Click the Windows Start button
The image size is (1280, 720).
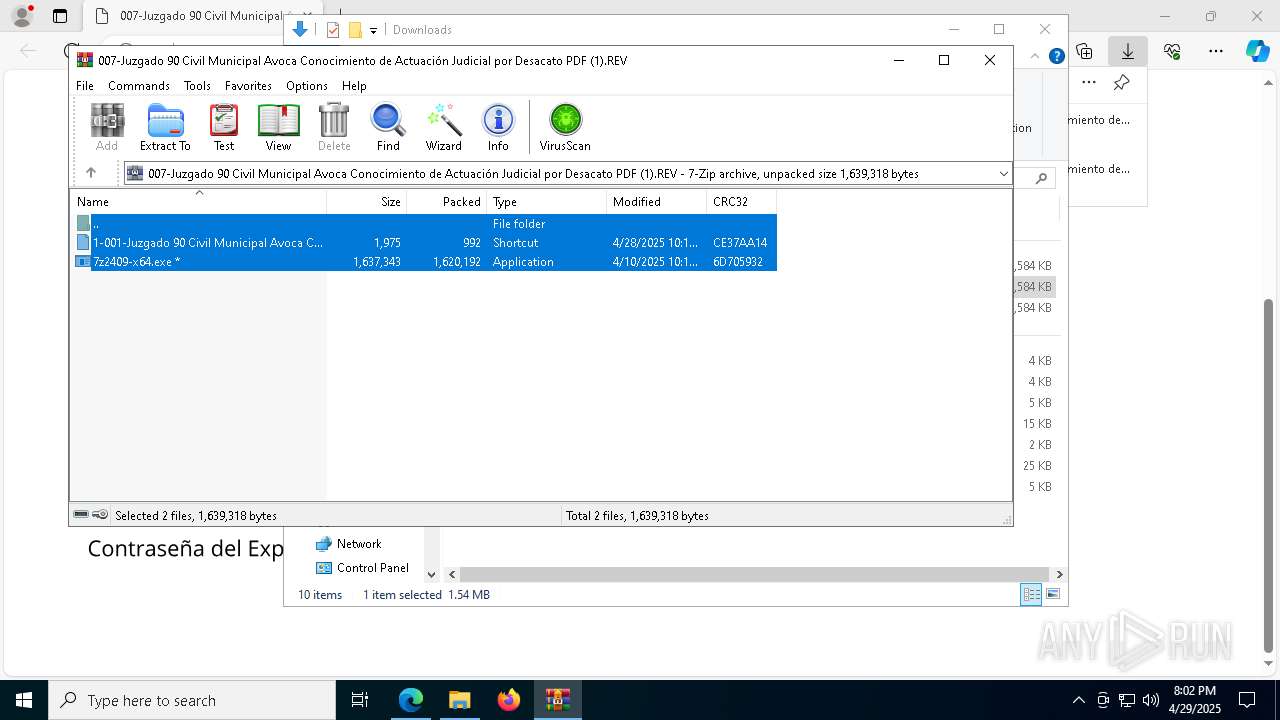click(x=24, y=700)
